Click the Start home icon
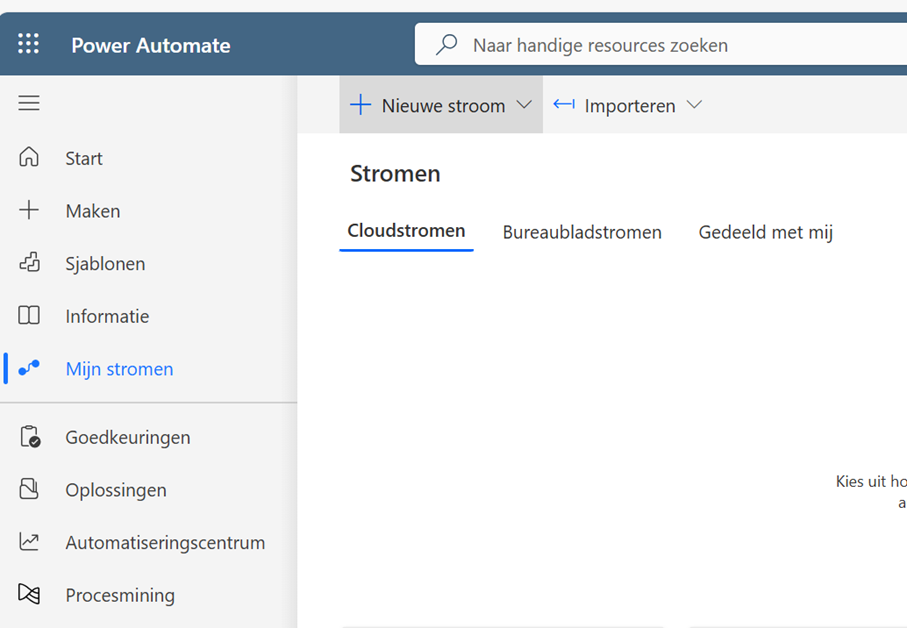 coord(29,157)
